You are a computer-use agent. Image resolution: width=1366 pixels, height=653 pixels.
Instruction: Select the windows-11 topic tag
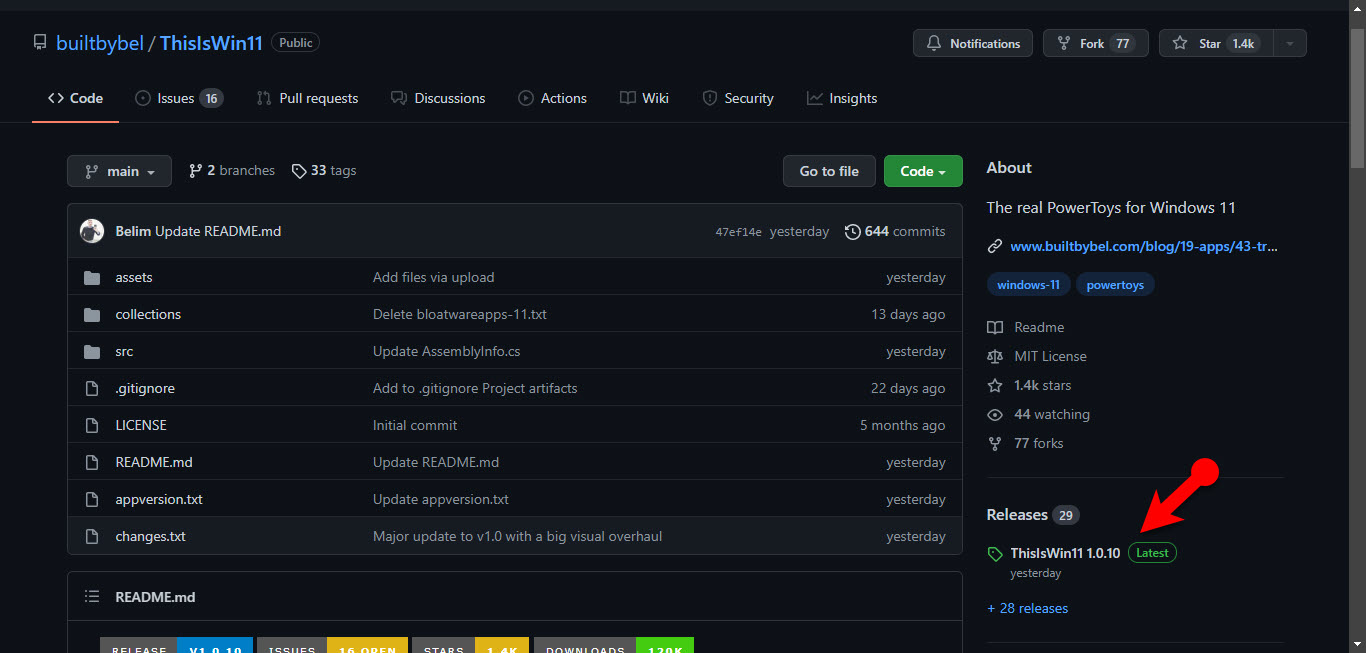point(1028,285)
